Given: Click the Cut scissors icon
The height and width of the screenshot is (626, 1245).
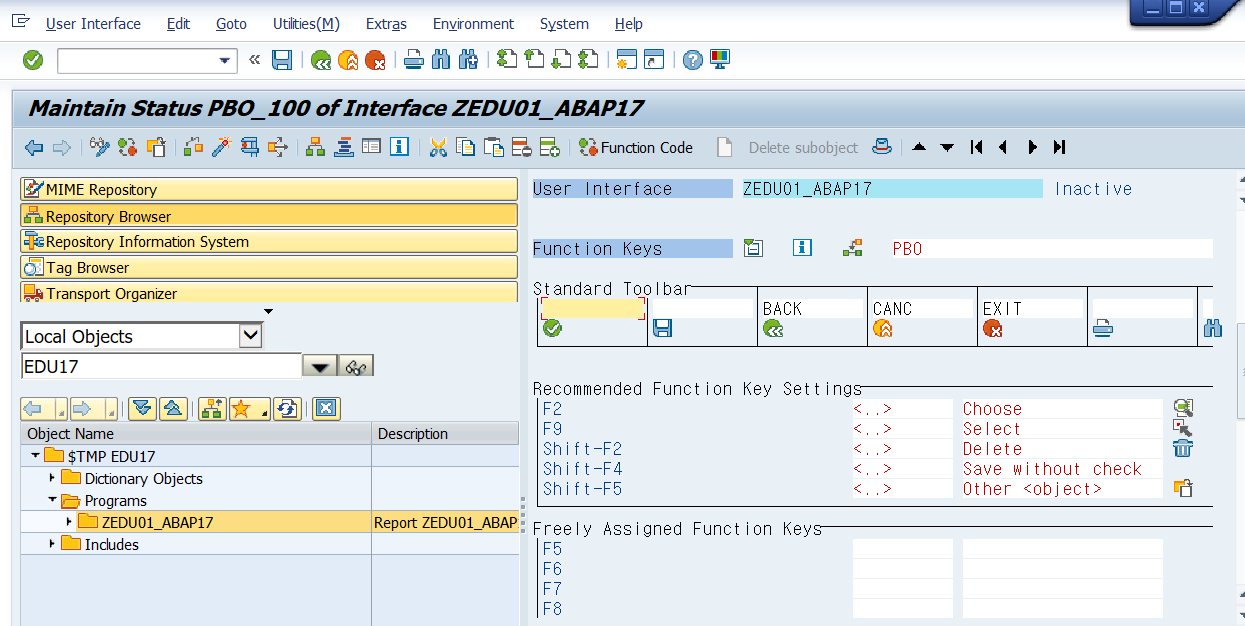Looking at the screenshot, I should pos(438,148).
